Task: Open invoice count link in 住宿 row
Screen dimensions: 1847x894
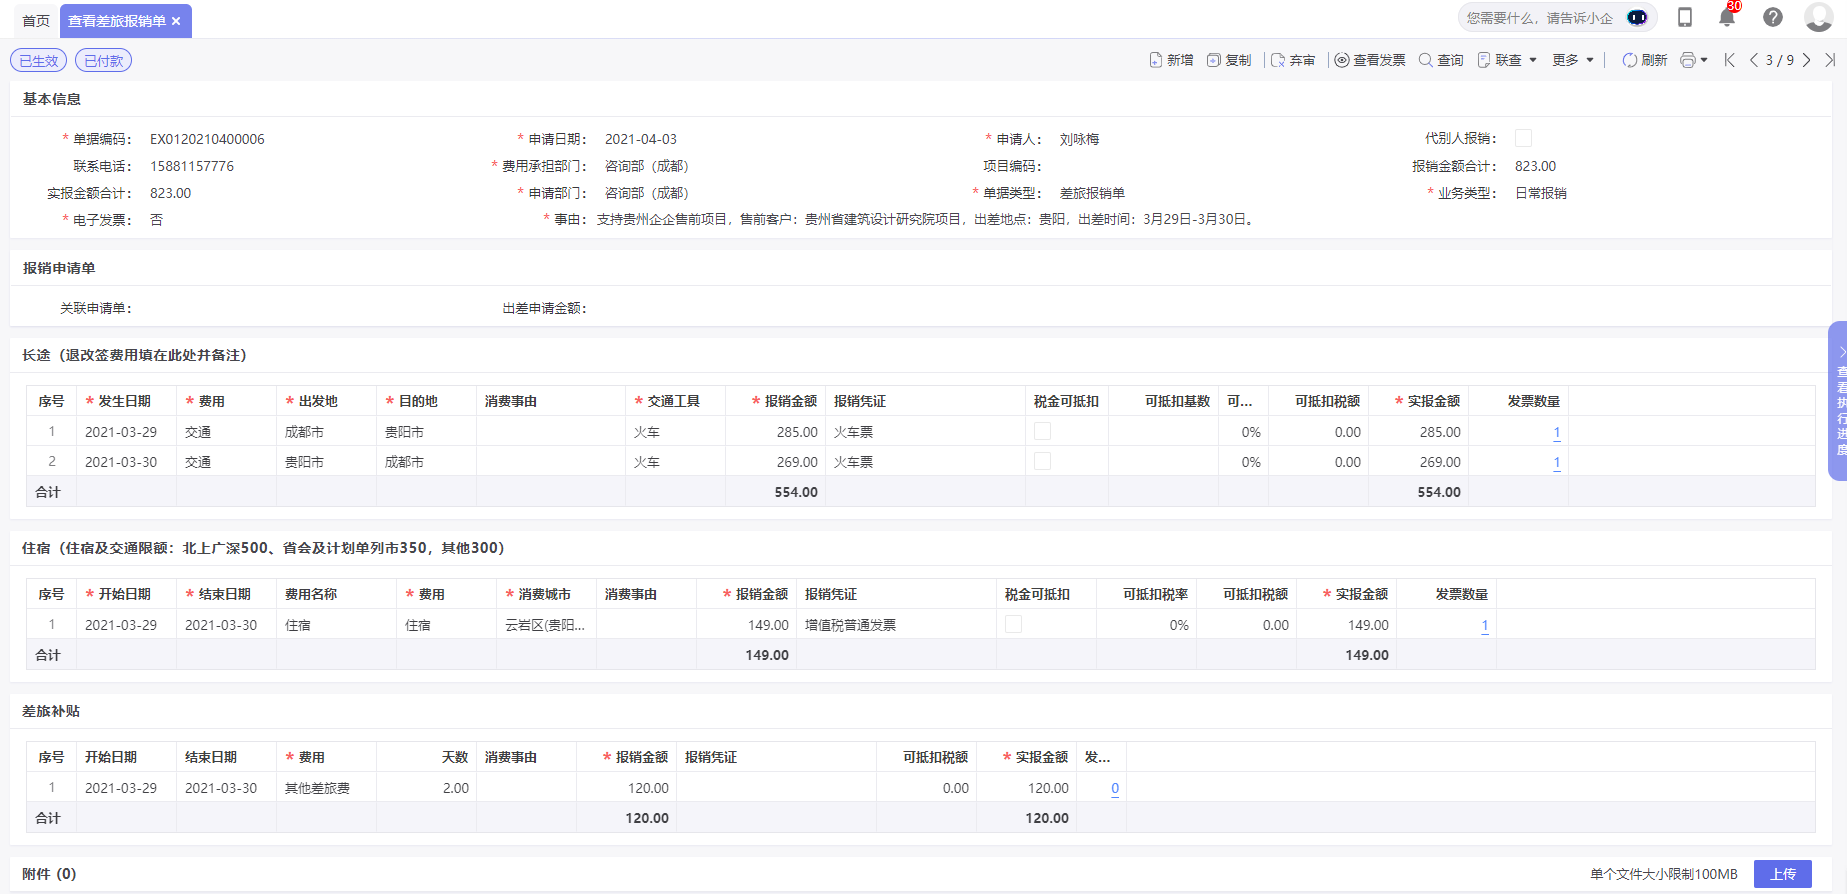Action: (1485, 625)
